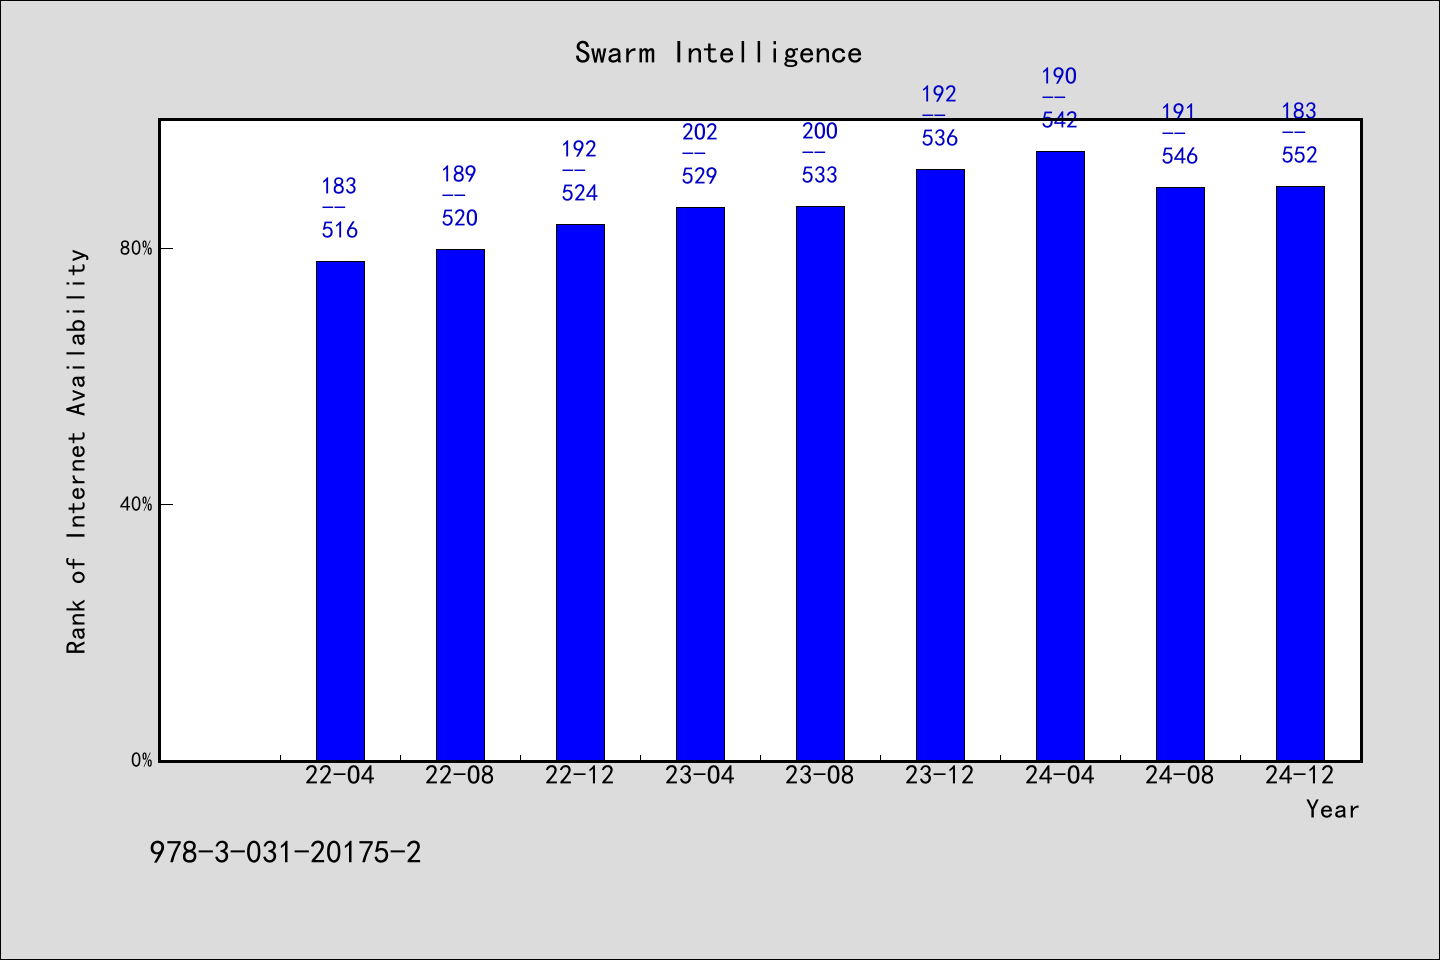Click the value 202 above the 23-04 bar
Image resolution: width=1440 pixels, height=960 pixels.
coord(700,132)
